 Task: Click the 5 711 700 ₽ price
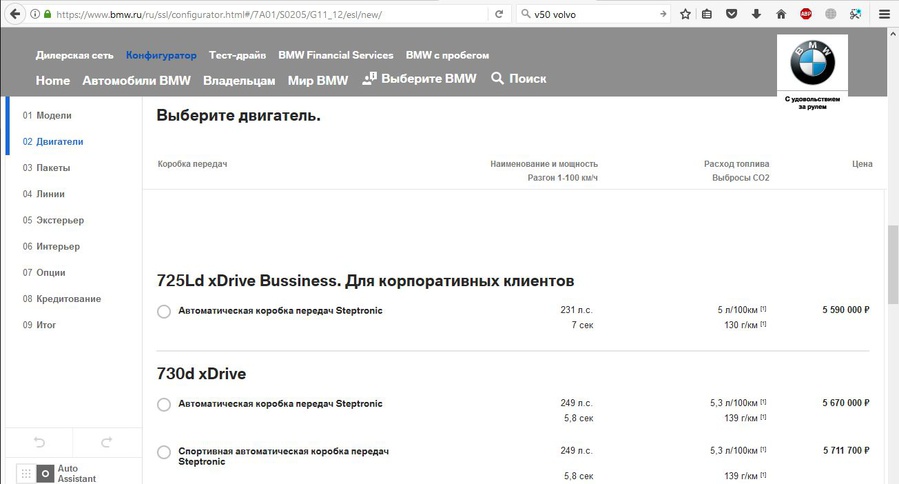coord(846,451)
